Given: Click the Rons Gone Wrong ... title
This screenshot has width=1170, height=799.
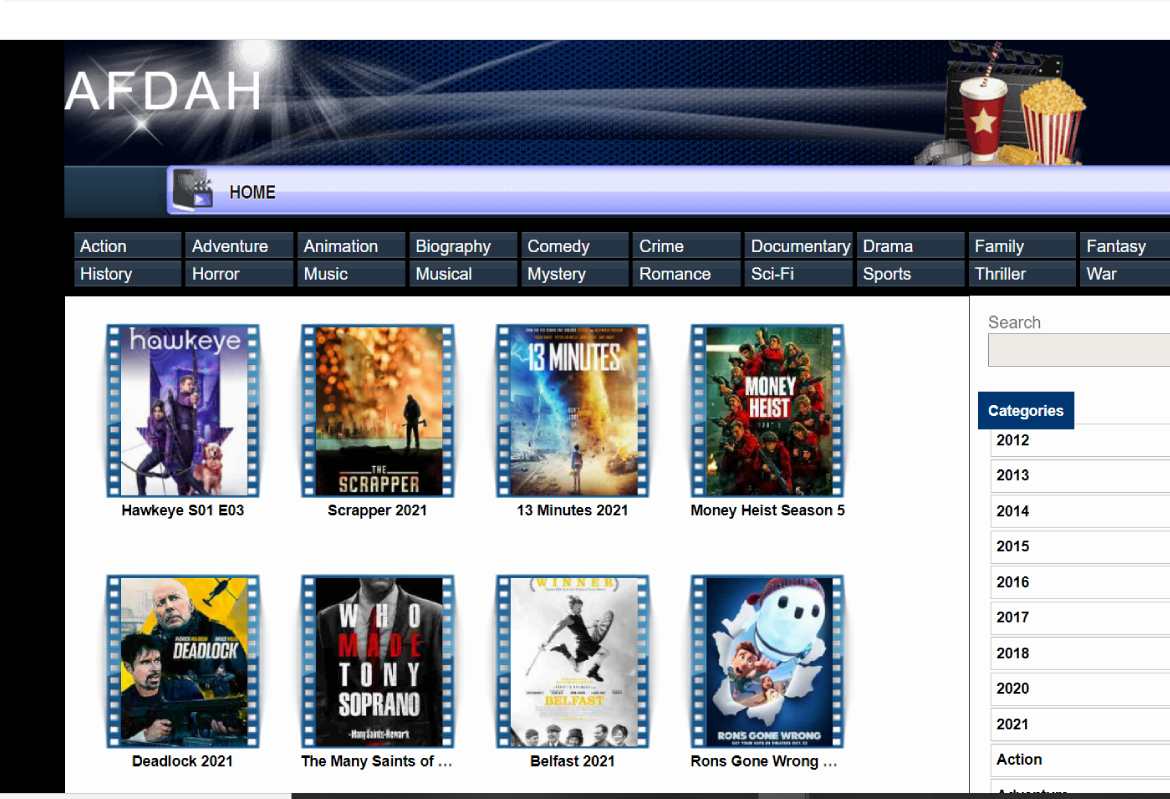Looking at the screenshot, I should [764, 761].
